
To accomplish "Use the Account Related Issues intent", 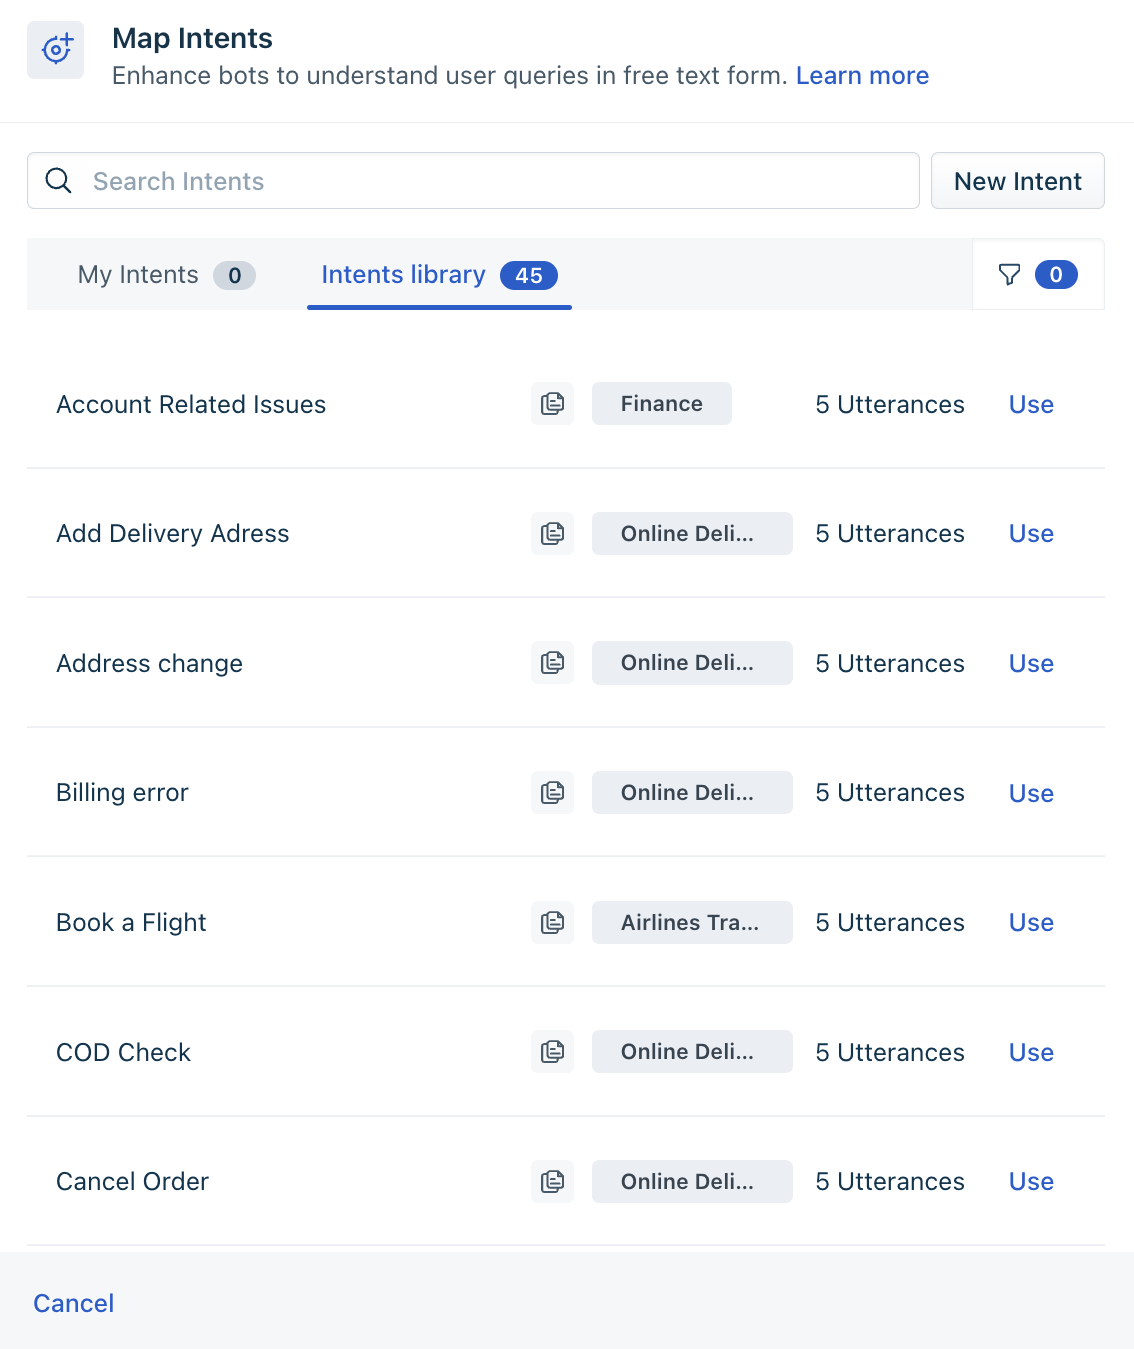I will coord(1031,405).
